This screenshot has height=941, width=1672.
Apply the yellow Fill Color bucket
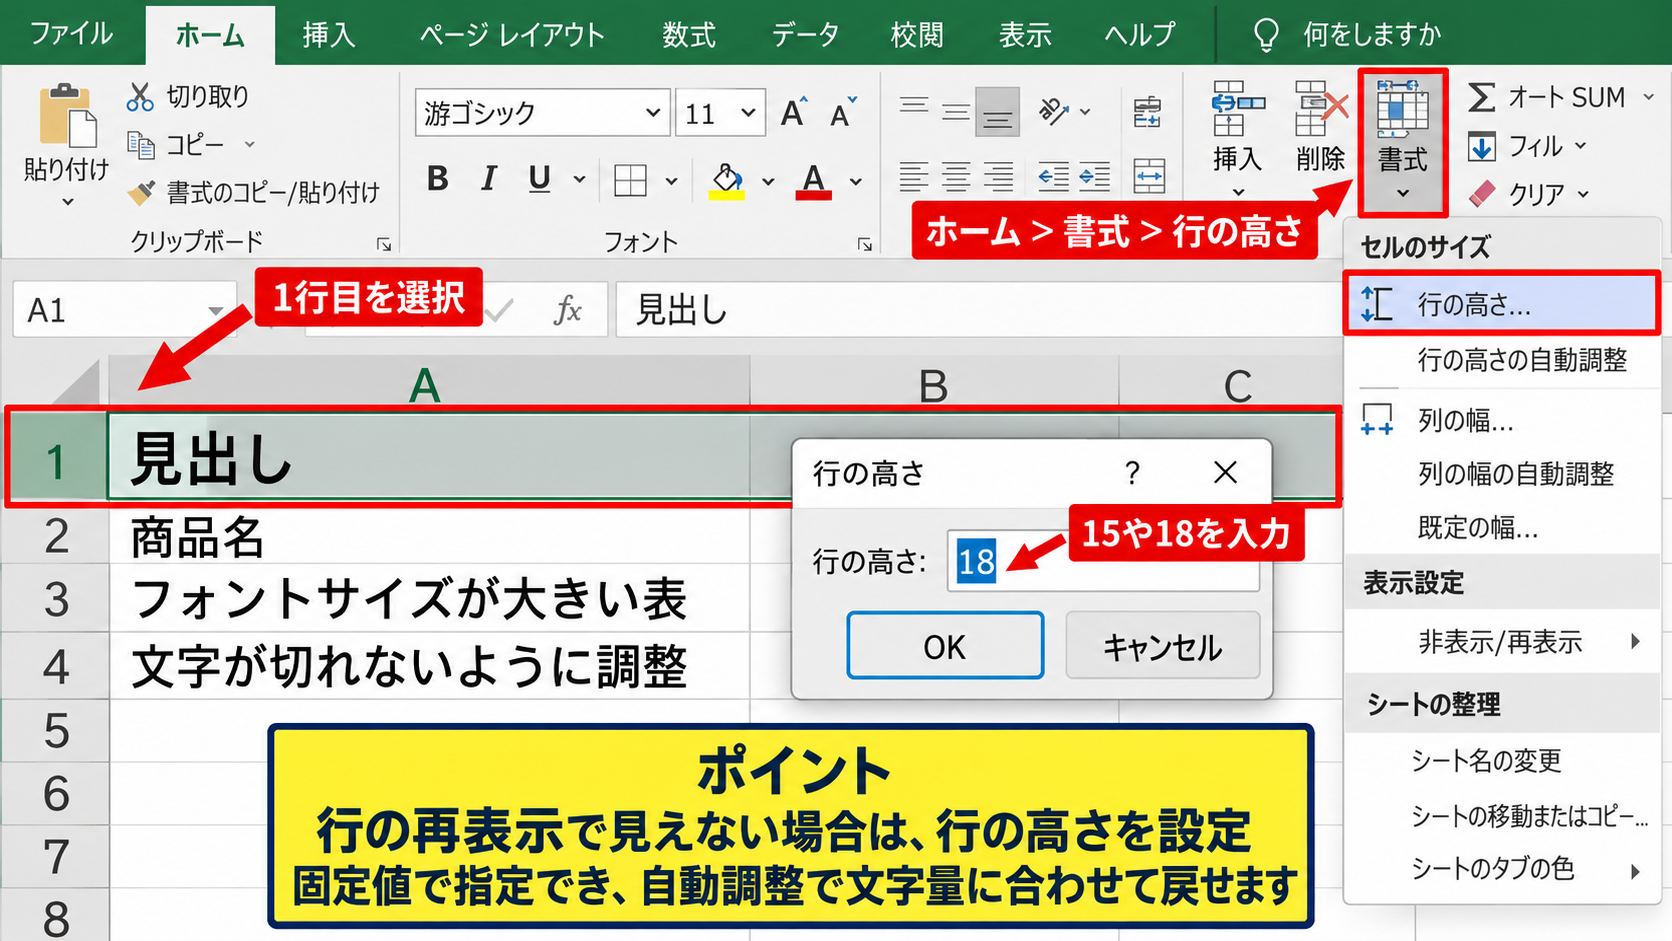point(727,181)
